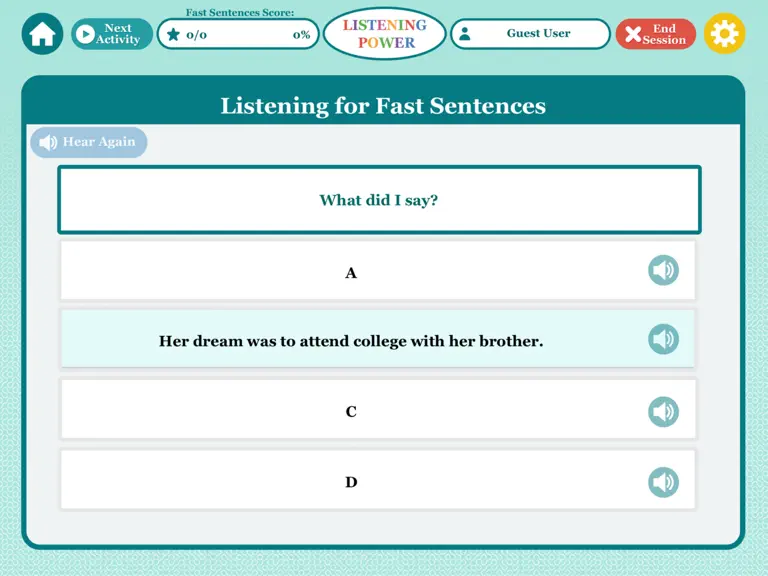This screenshot has height=576, width=768.
Task: Hear the sentence again
Action: coord(89,142)
